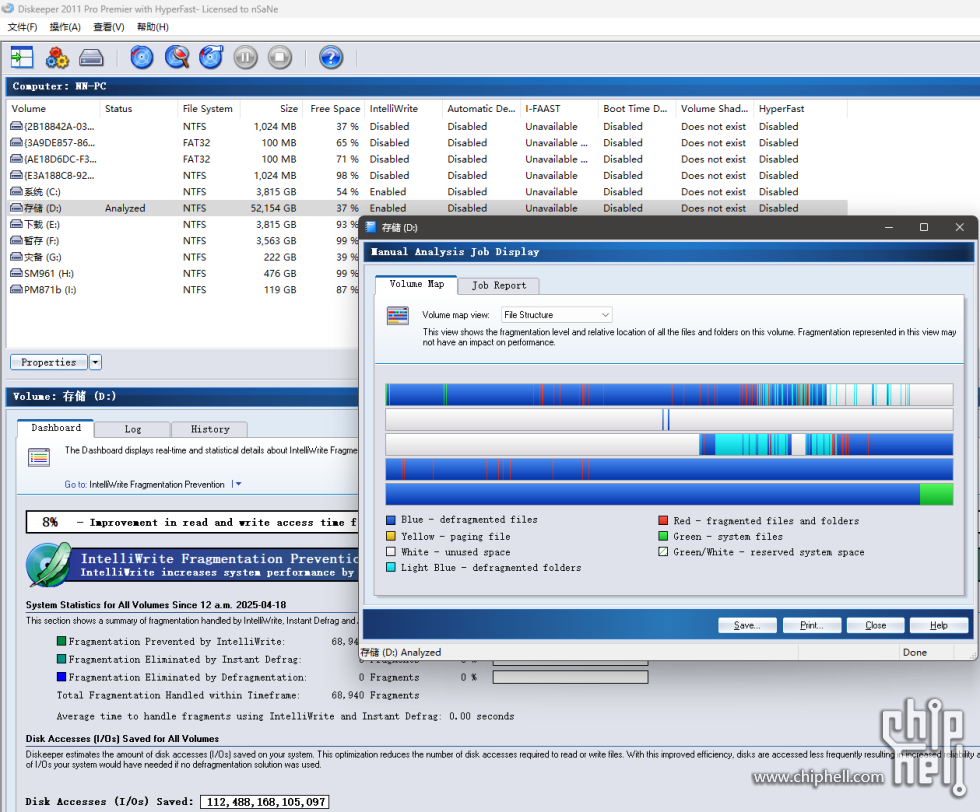Click the Save... button in dialog
The height and width of the screenshot is (812, 980).
click(747, 625)
